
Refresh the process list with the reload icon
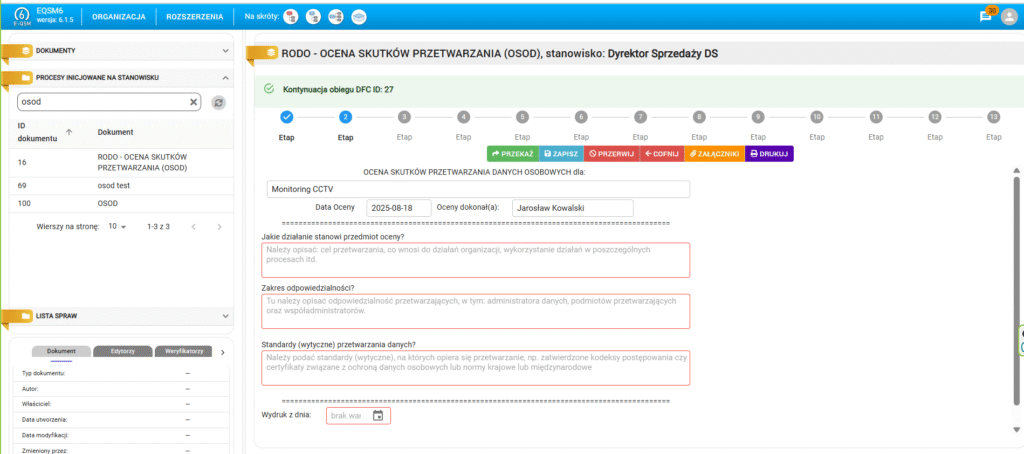click(x=219, y=102)
